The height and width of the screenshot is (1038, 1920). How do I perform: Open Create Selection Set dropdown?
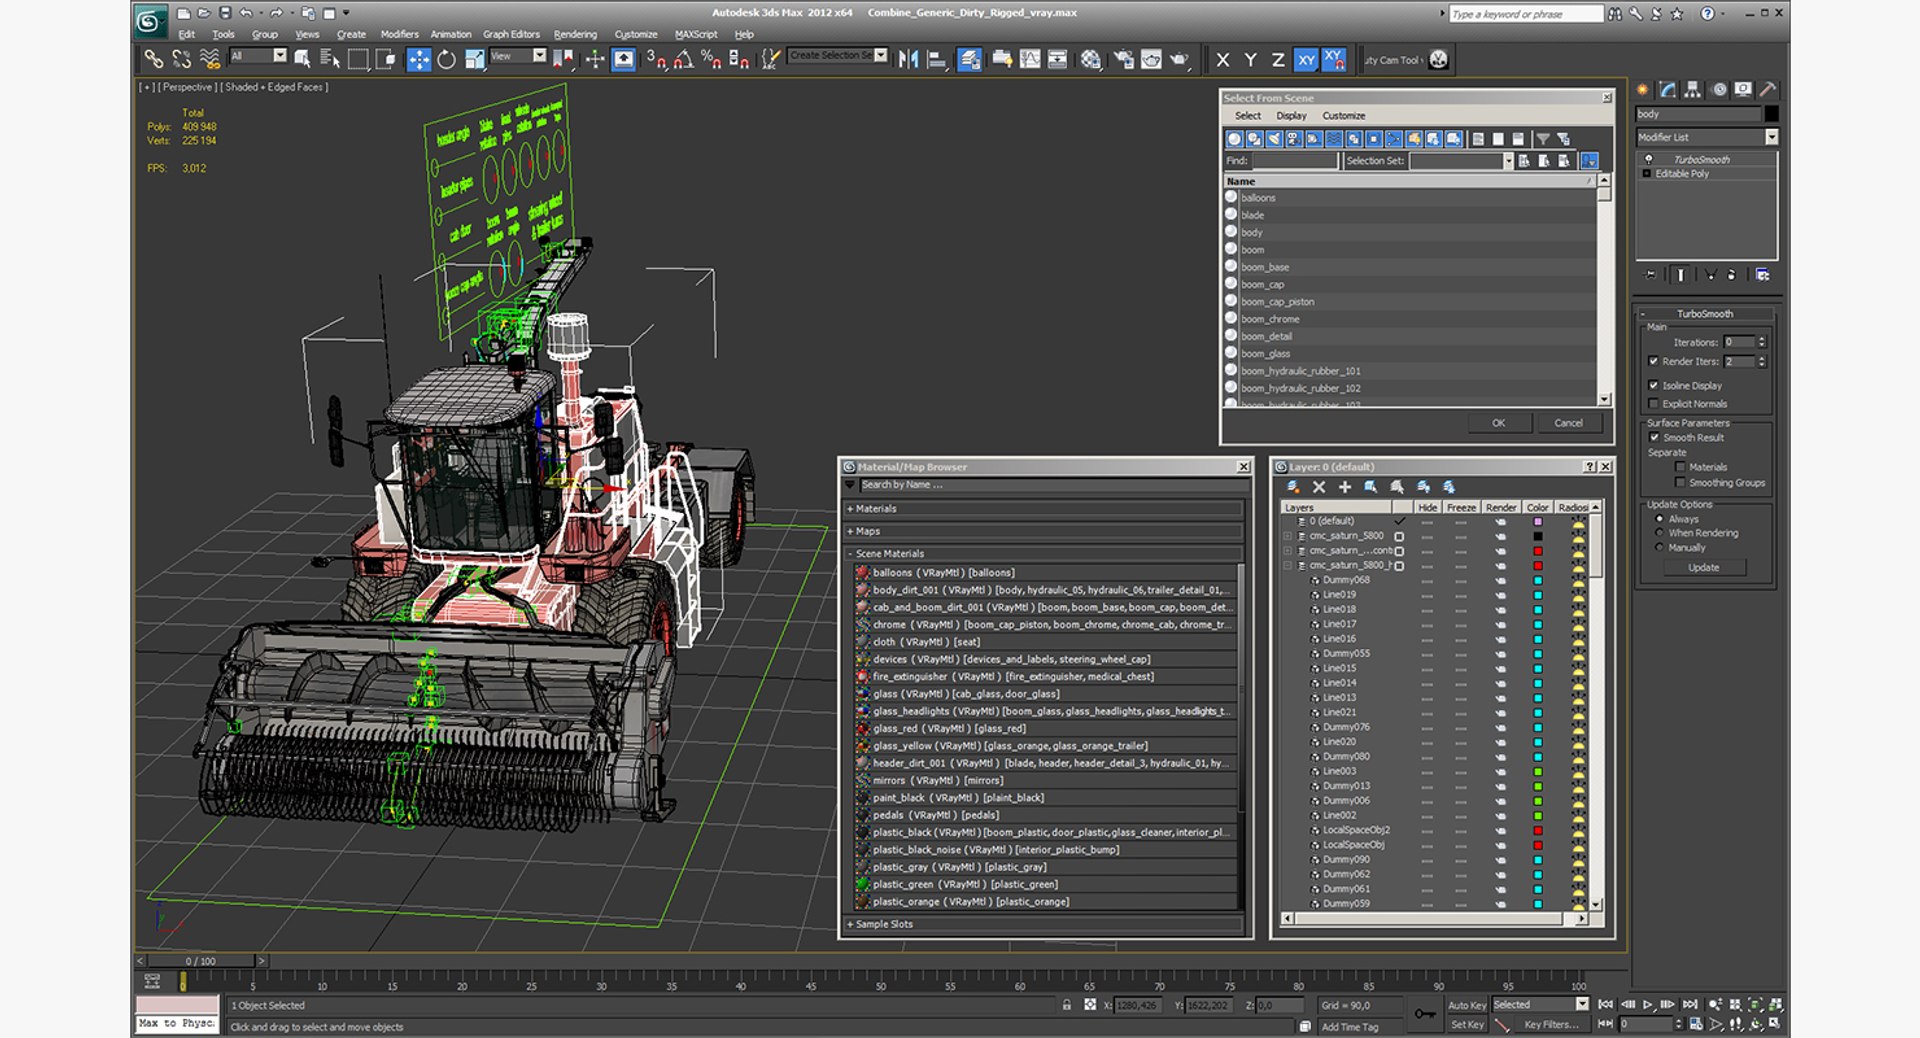[881, 55]
